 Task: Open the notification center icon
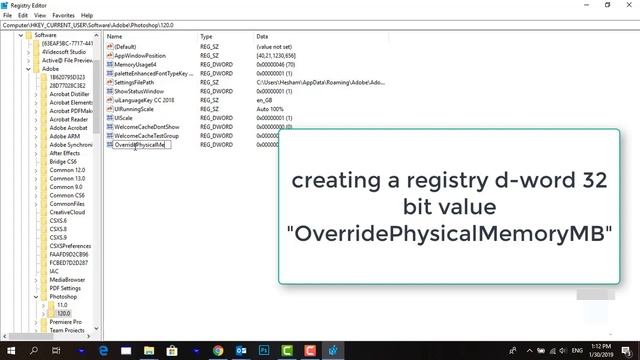(627, 351)
